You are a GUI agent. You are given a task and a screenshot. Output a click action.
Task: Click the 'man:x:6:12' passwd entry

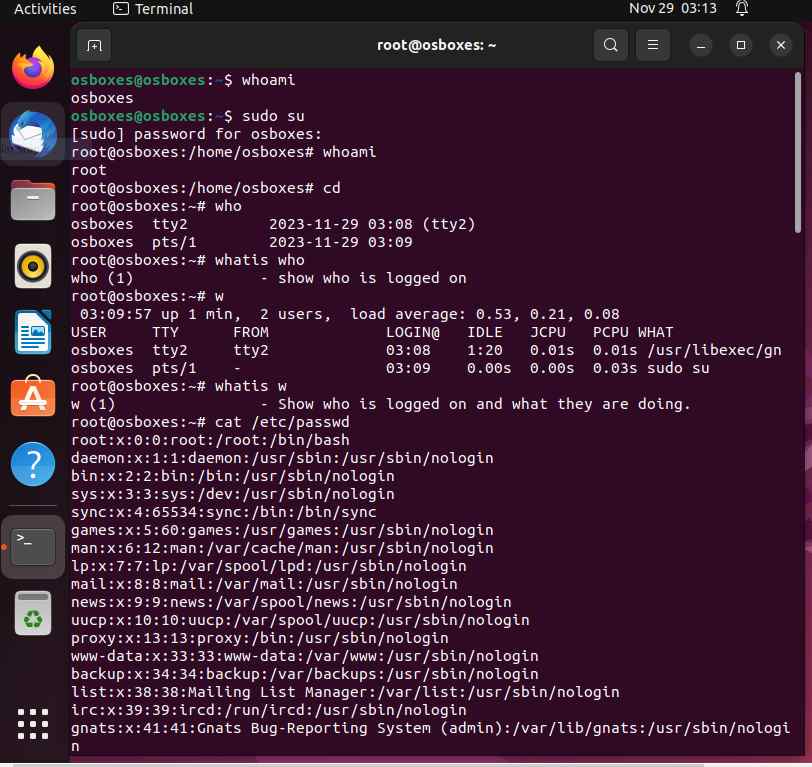282,548
